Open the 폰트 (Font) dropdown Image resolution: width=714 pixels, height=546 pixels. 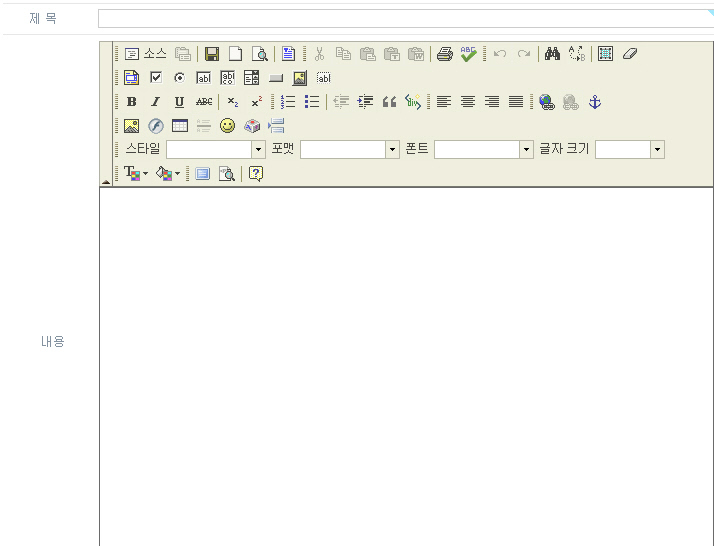click(526, 149)
